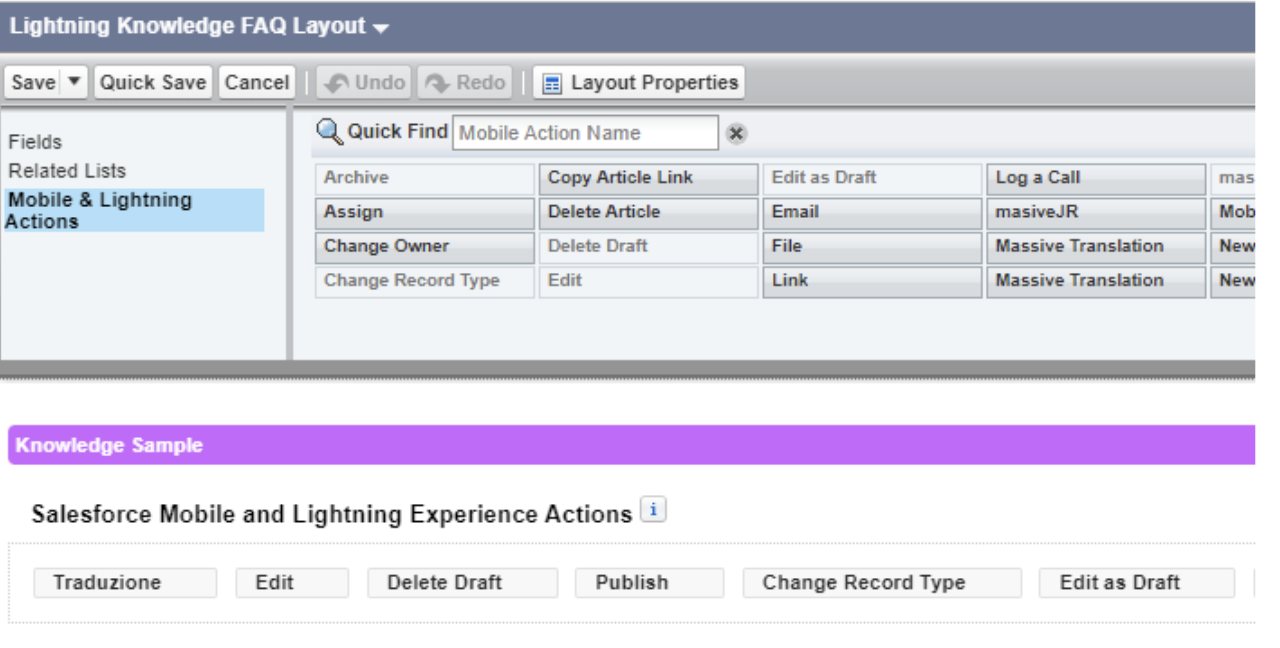Screen dimensions: 1280x648
Task: Select the masiveJR palette action
Action: (x=1097, y=213)
